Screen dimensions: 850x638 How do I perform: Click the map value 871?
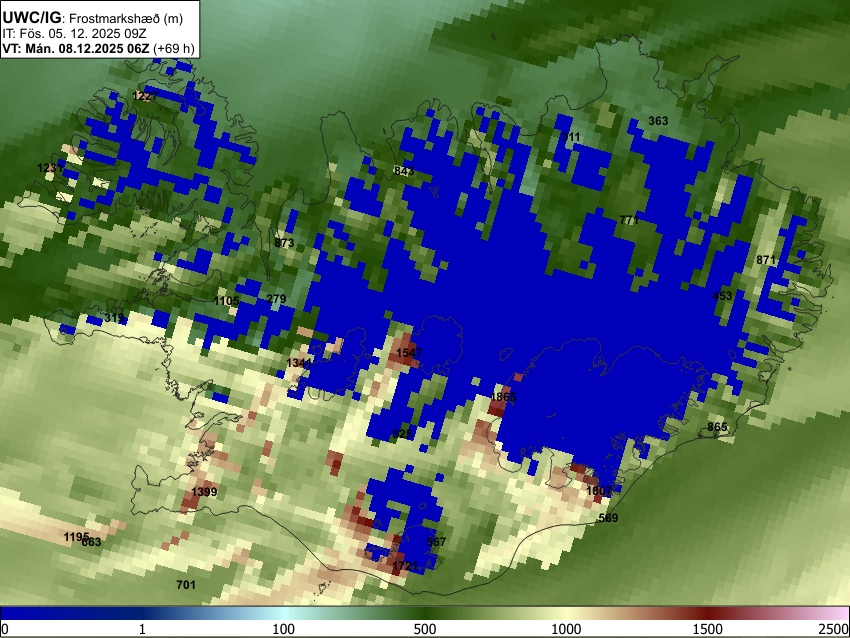click(766, 260)
